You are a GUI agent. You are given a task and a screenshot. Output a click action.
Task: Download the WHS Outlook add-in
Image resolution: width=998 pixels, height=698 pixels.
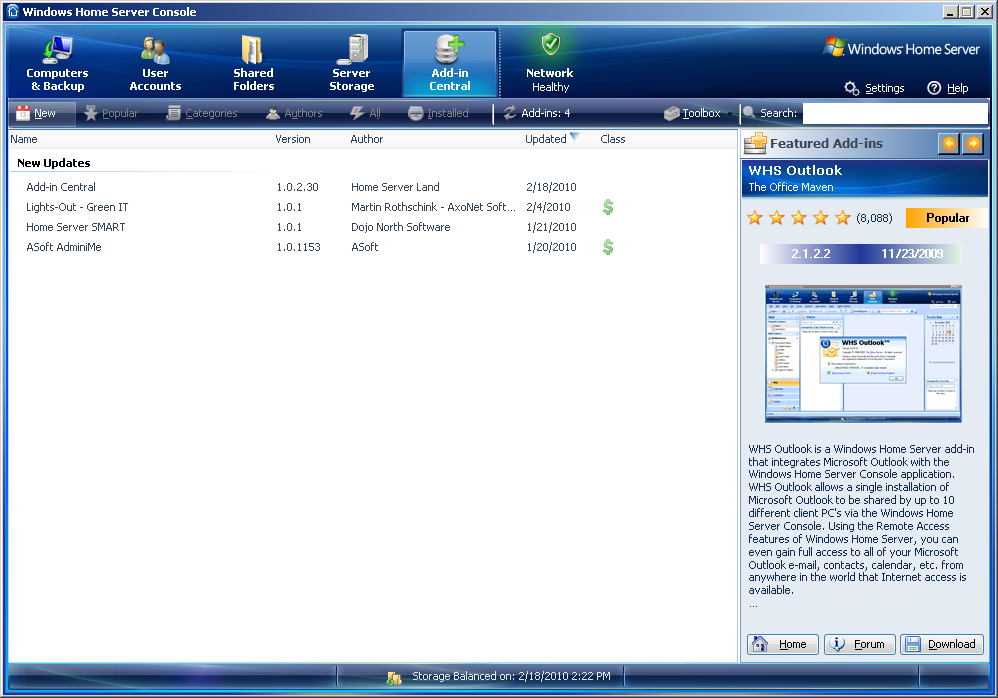pyautogui.click(x=942, y=645)
